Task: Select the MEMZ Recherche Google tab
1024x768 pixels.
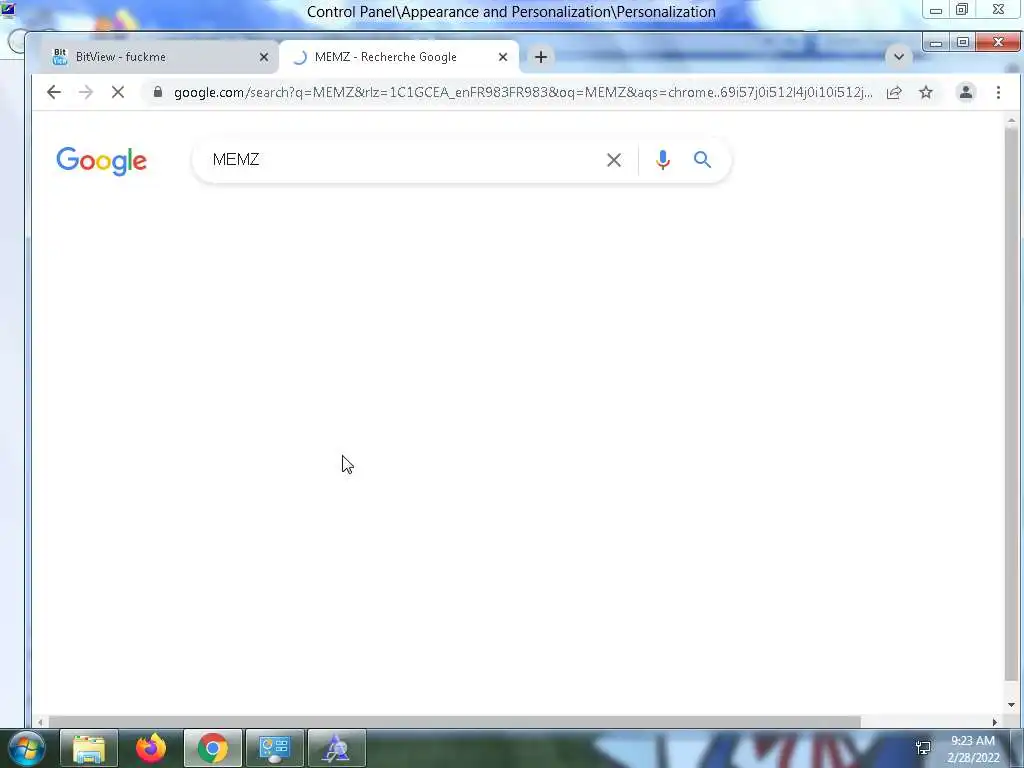Action: point(398,57)
